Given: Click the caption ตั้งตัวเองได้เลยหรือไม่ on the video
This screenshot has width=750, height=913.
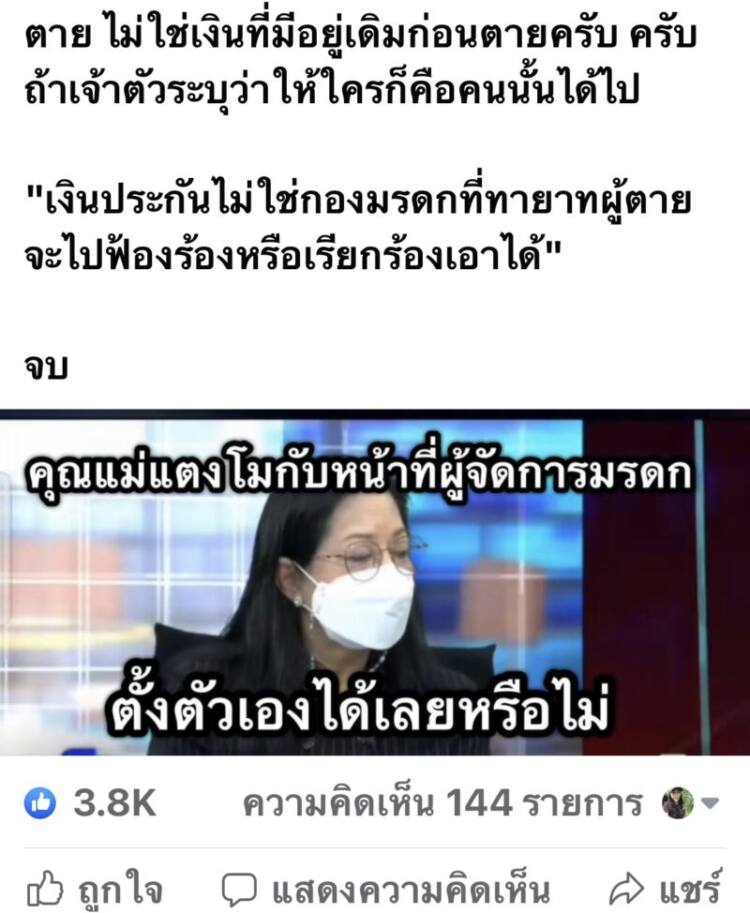Looking at the screenshot, I should [x=360, y=708].
